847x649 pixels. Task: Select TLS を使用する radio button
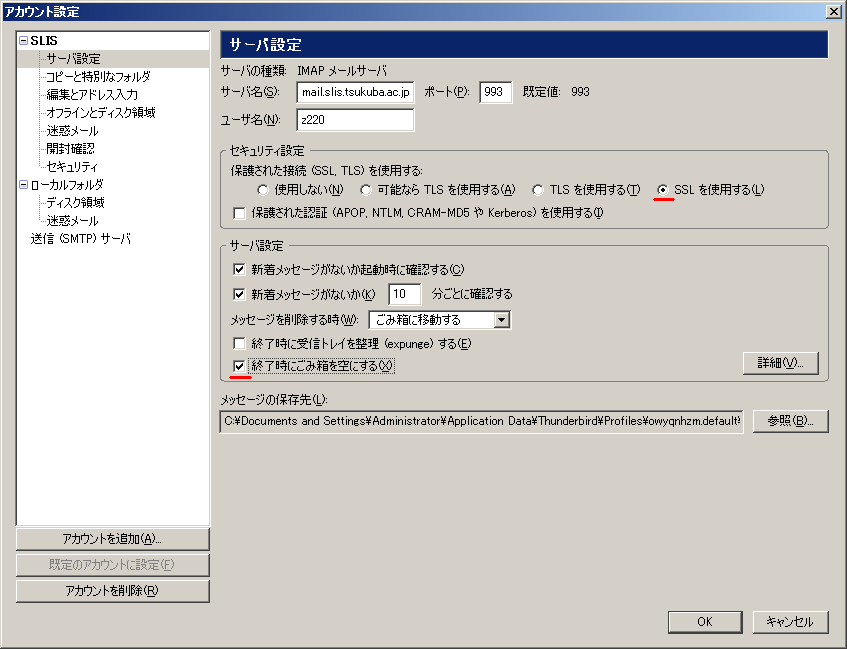click(538, 190)
